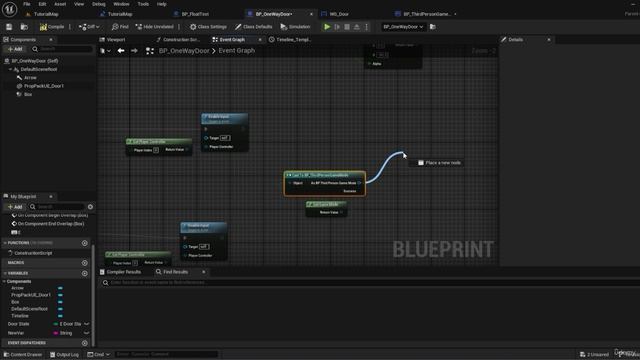Click the Unreal Engine logo icon
This screenshot has height=360, width=640.
(x=9, y=9)
